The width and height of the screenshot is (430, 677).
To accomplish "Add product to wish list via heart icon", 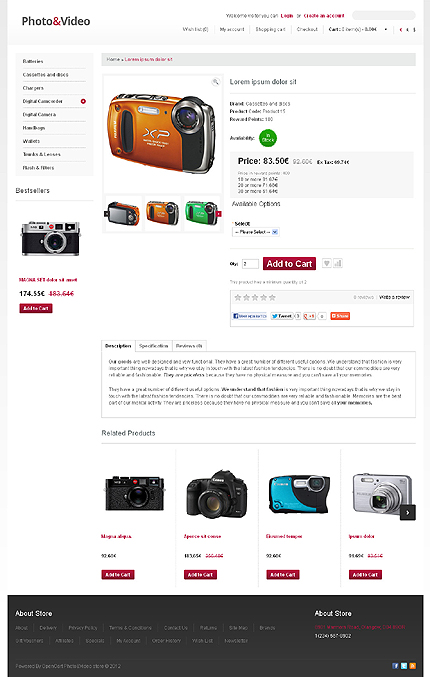I will click(327, 263).
